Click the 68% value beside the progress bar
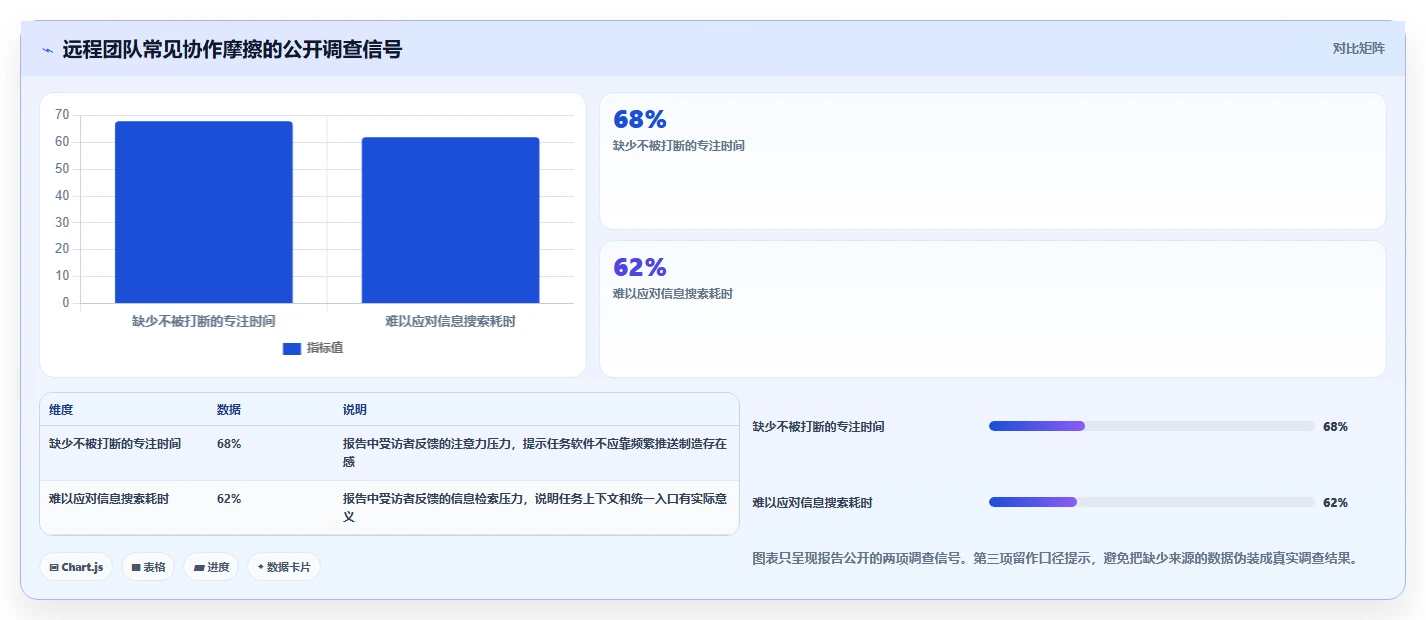Image resolution: width=1426 pixels, height=620 pixels. [1335, 426]
